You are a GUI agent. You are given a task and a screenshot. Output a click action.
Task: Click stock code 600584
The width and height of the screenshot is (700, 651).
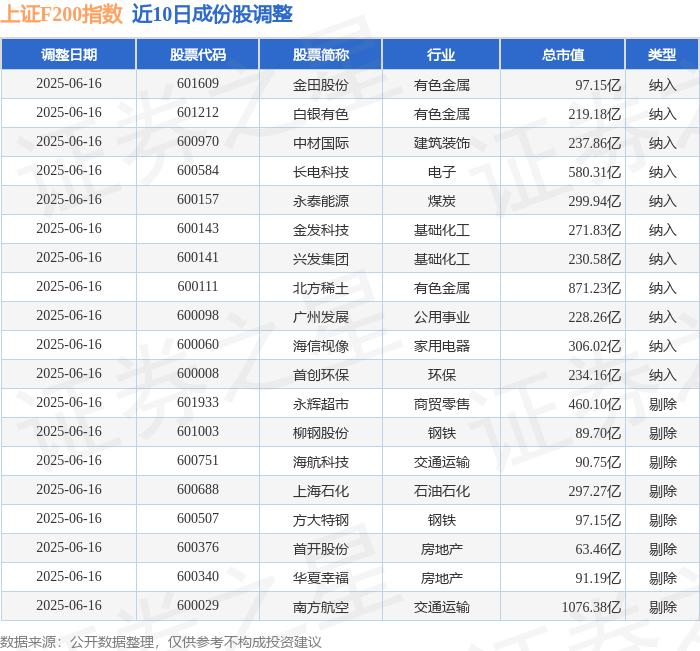(198, 171)
